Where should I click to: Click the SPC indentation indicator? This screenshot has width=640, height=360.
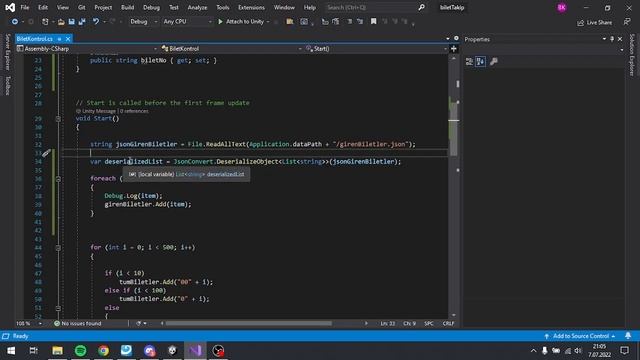pyautogui.click(x=429, y=323)
